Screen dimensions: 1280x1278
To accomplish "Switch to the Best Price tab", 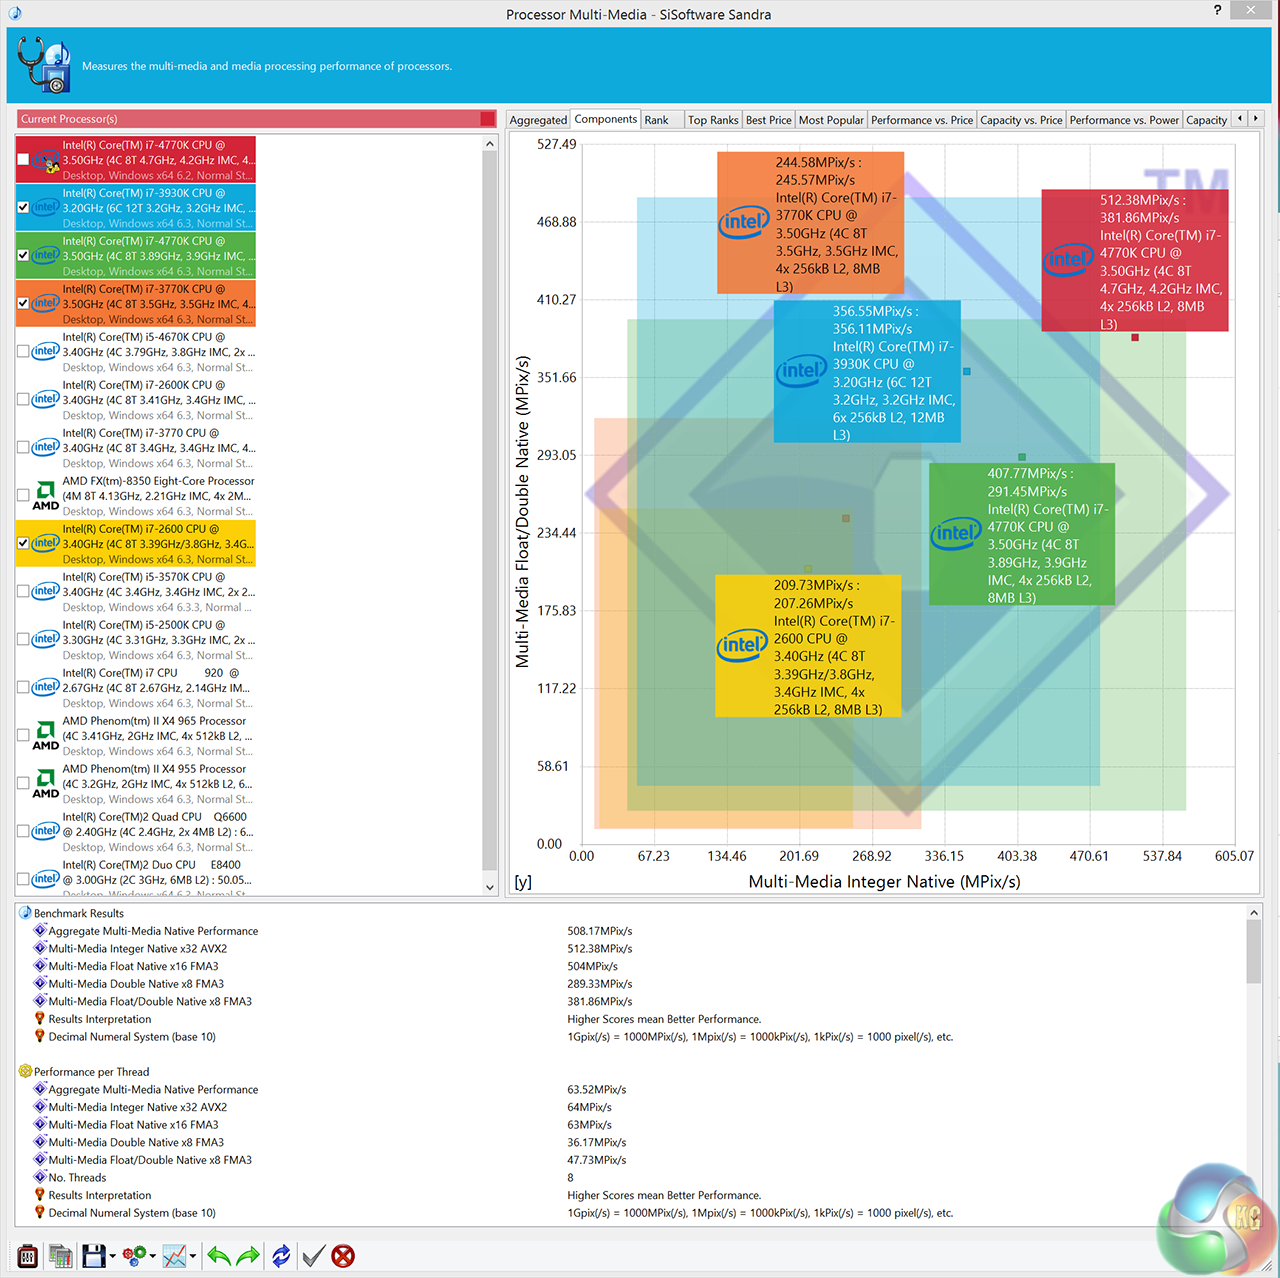I will click(769, 120).
